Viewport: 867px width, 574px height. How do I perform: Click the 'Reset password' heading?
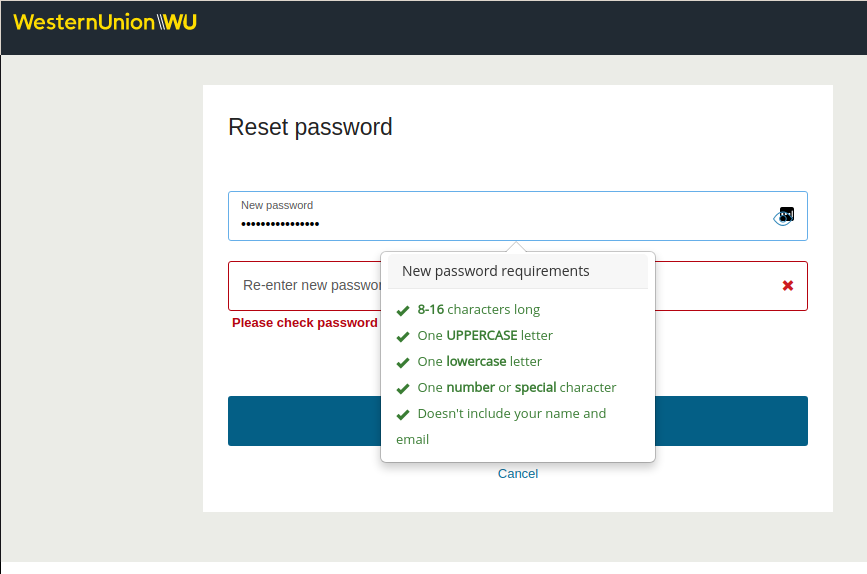[x=310, y=127]
